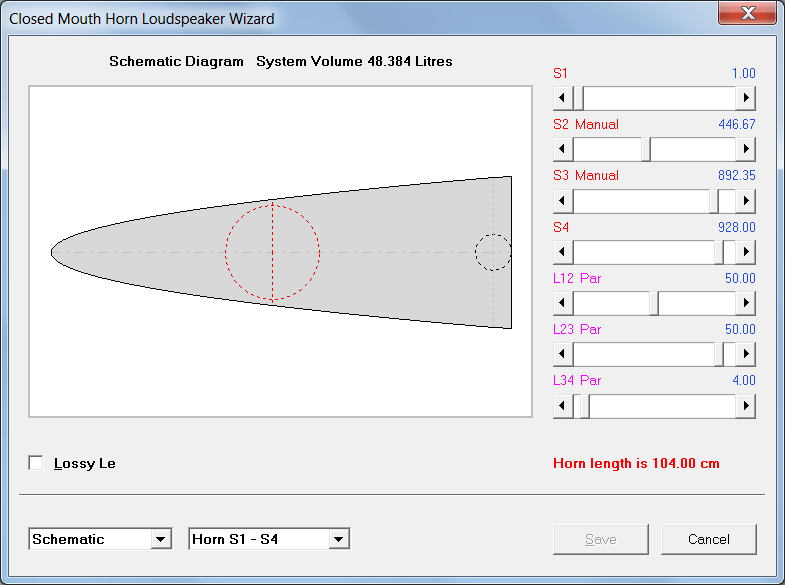Click the S1 slider thumb

click(578, 98)
